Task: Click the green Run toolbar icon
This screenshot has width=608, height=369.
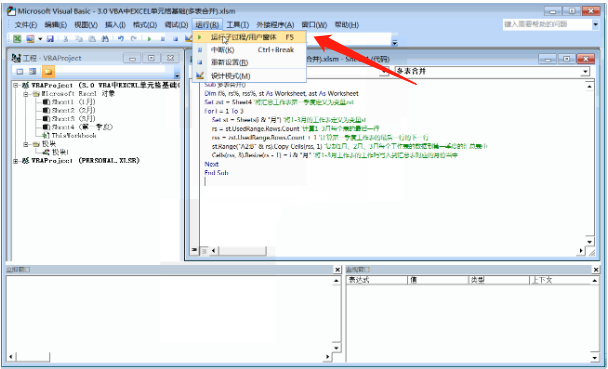Action: [149, 38]
